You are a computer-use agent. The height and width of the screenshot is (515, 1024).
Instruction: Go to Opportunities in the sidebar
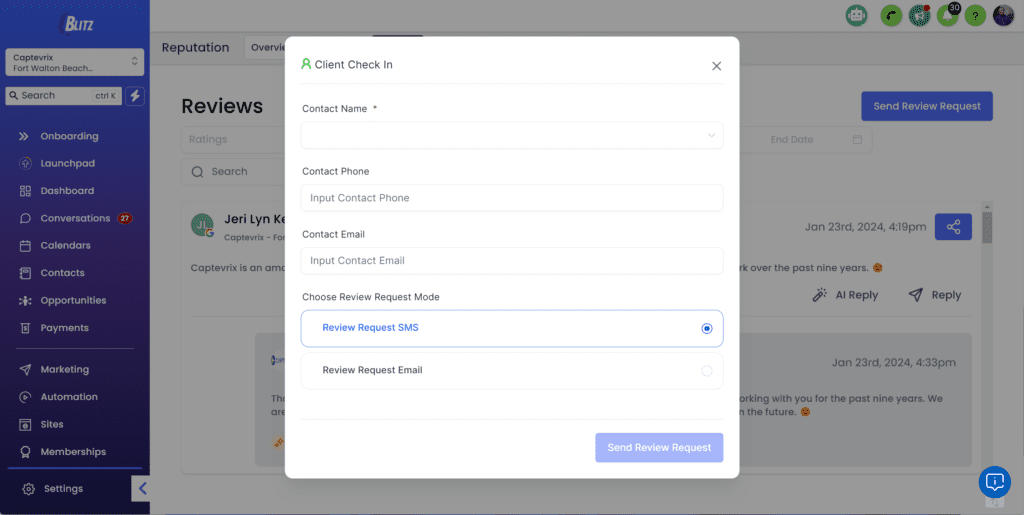[73, 300]
